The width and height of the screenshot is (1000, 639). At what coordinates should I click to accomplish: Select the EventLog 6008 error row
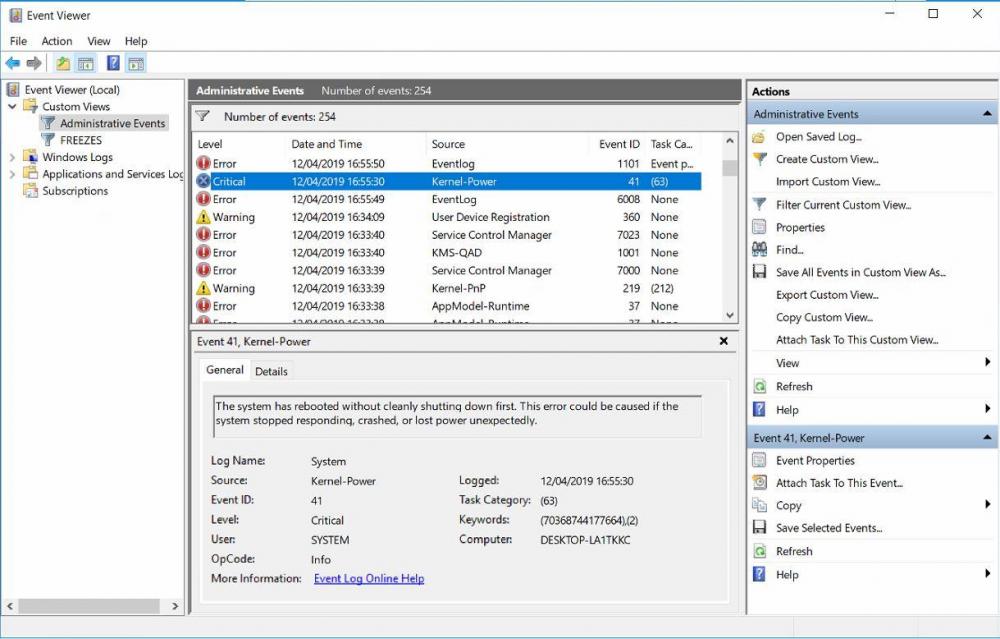(x=447, y=199)
